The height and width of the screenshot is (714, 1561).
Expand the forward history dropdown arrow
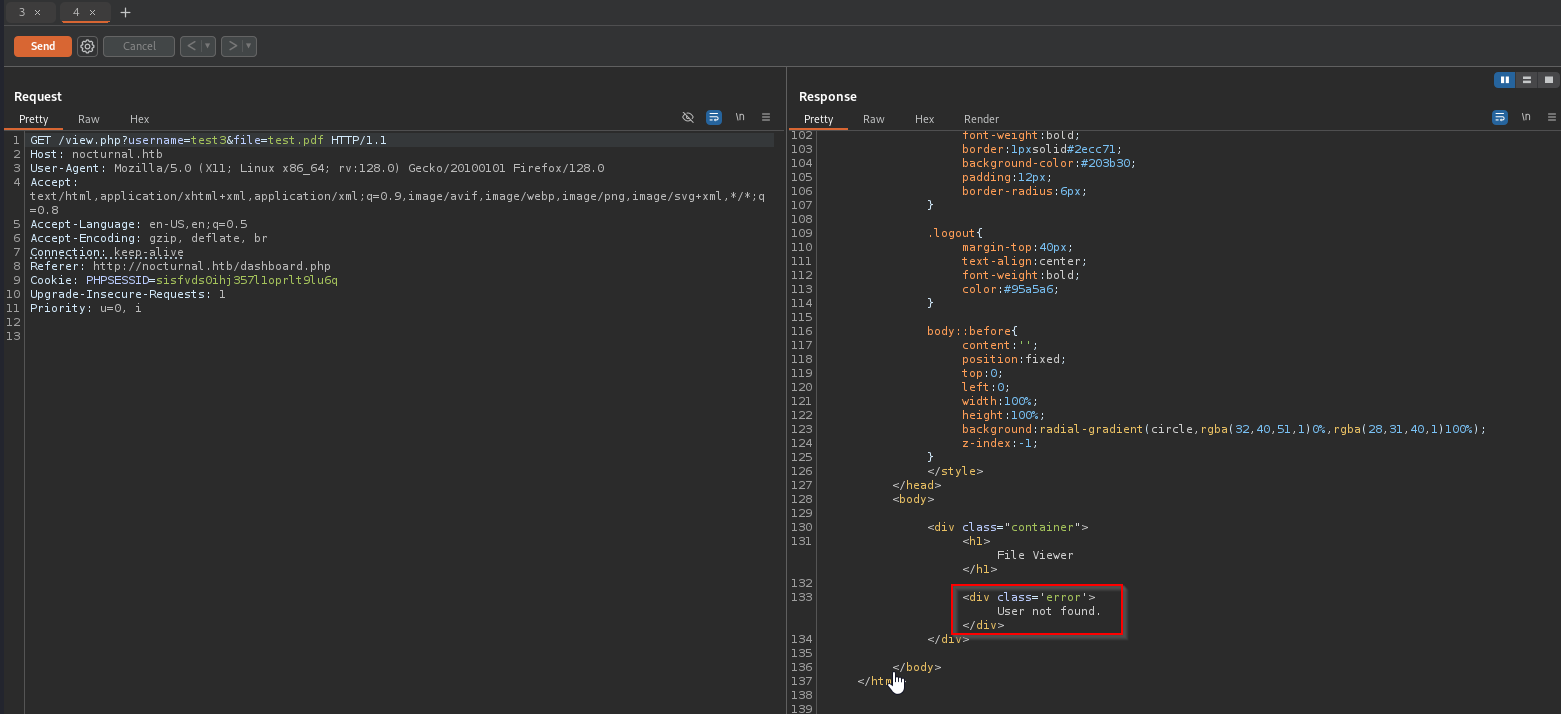point(248,46)
